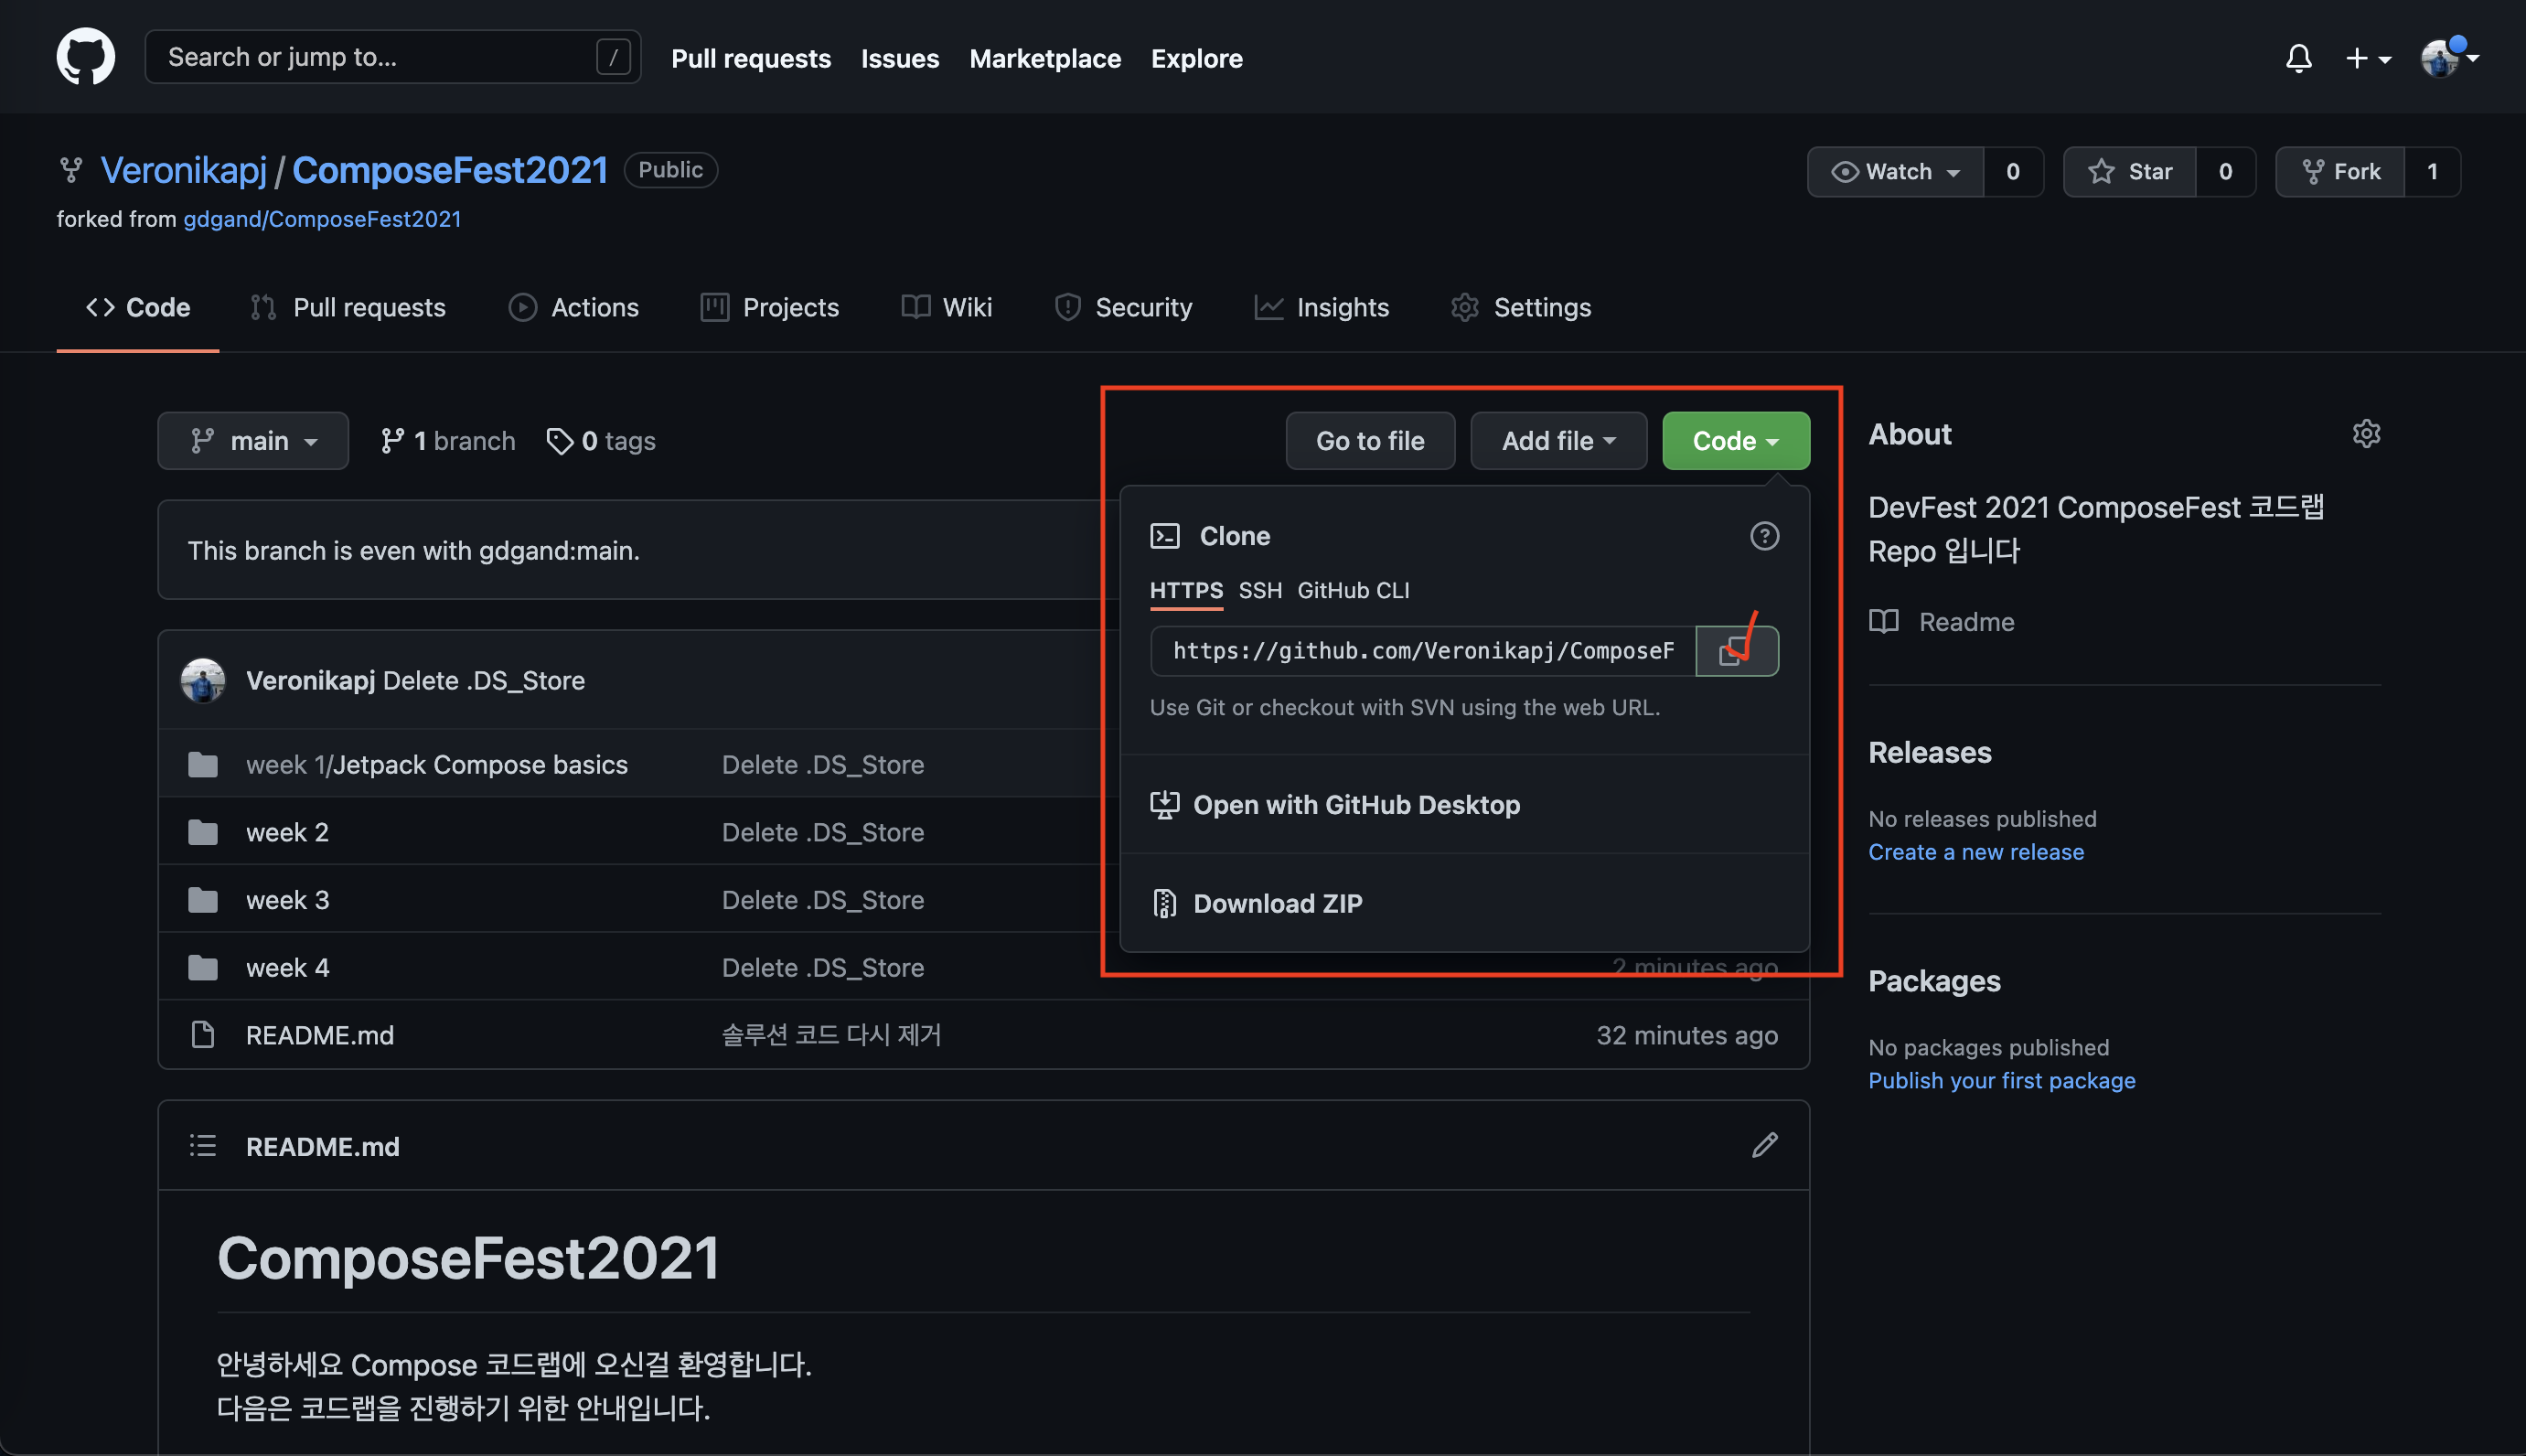
Task: Click the copy clone URL icon
Action: click(x=1737, y=651)
